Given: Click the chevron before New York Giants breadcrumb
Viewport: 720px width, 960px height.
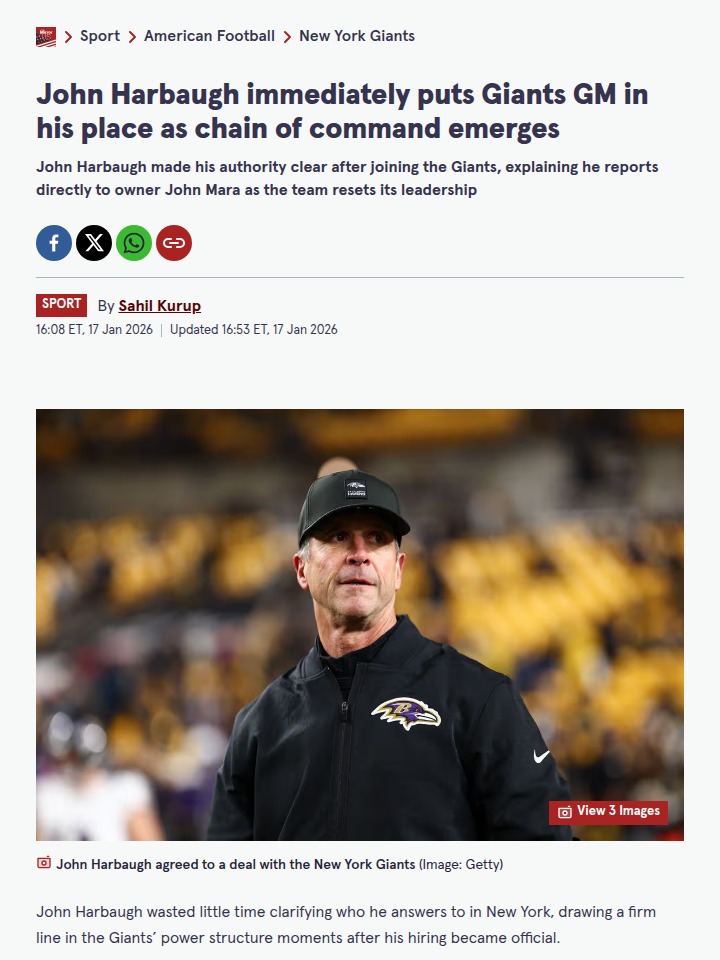Looking at the screenshot, I should coord(287,37).
